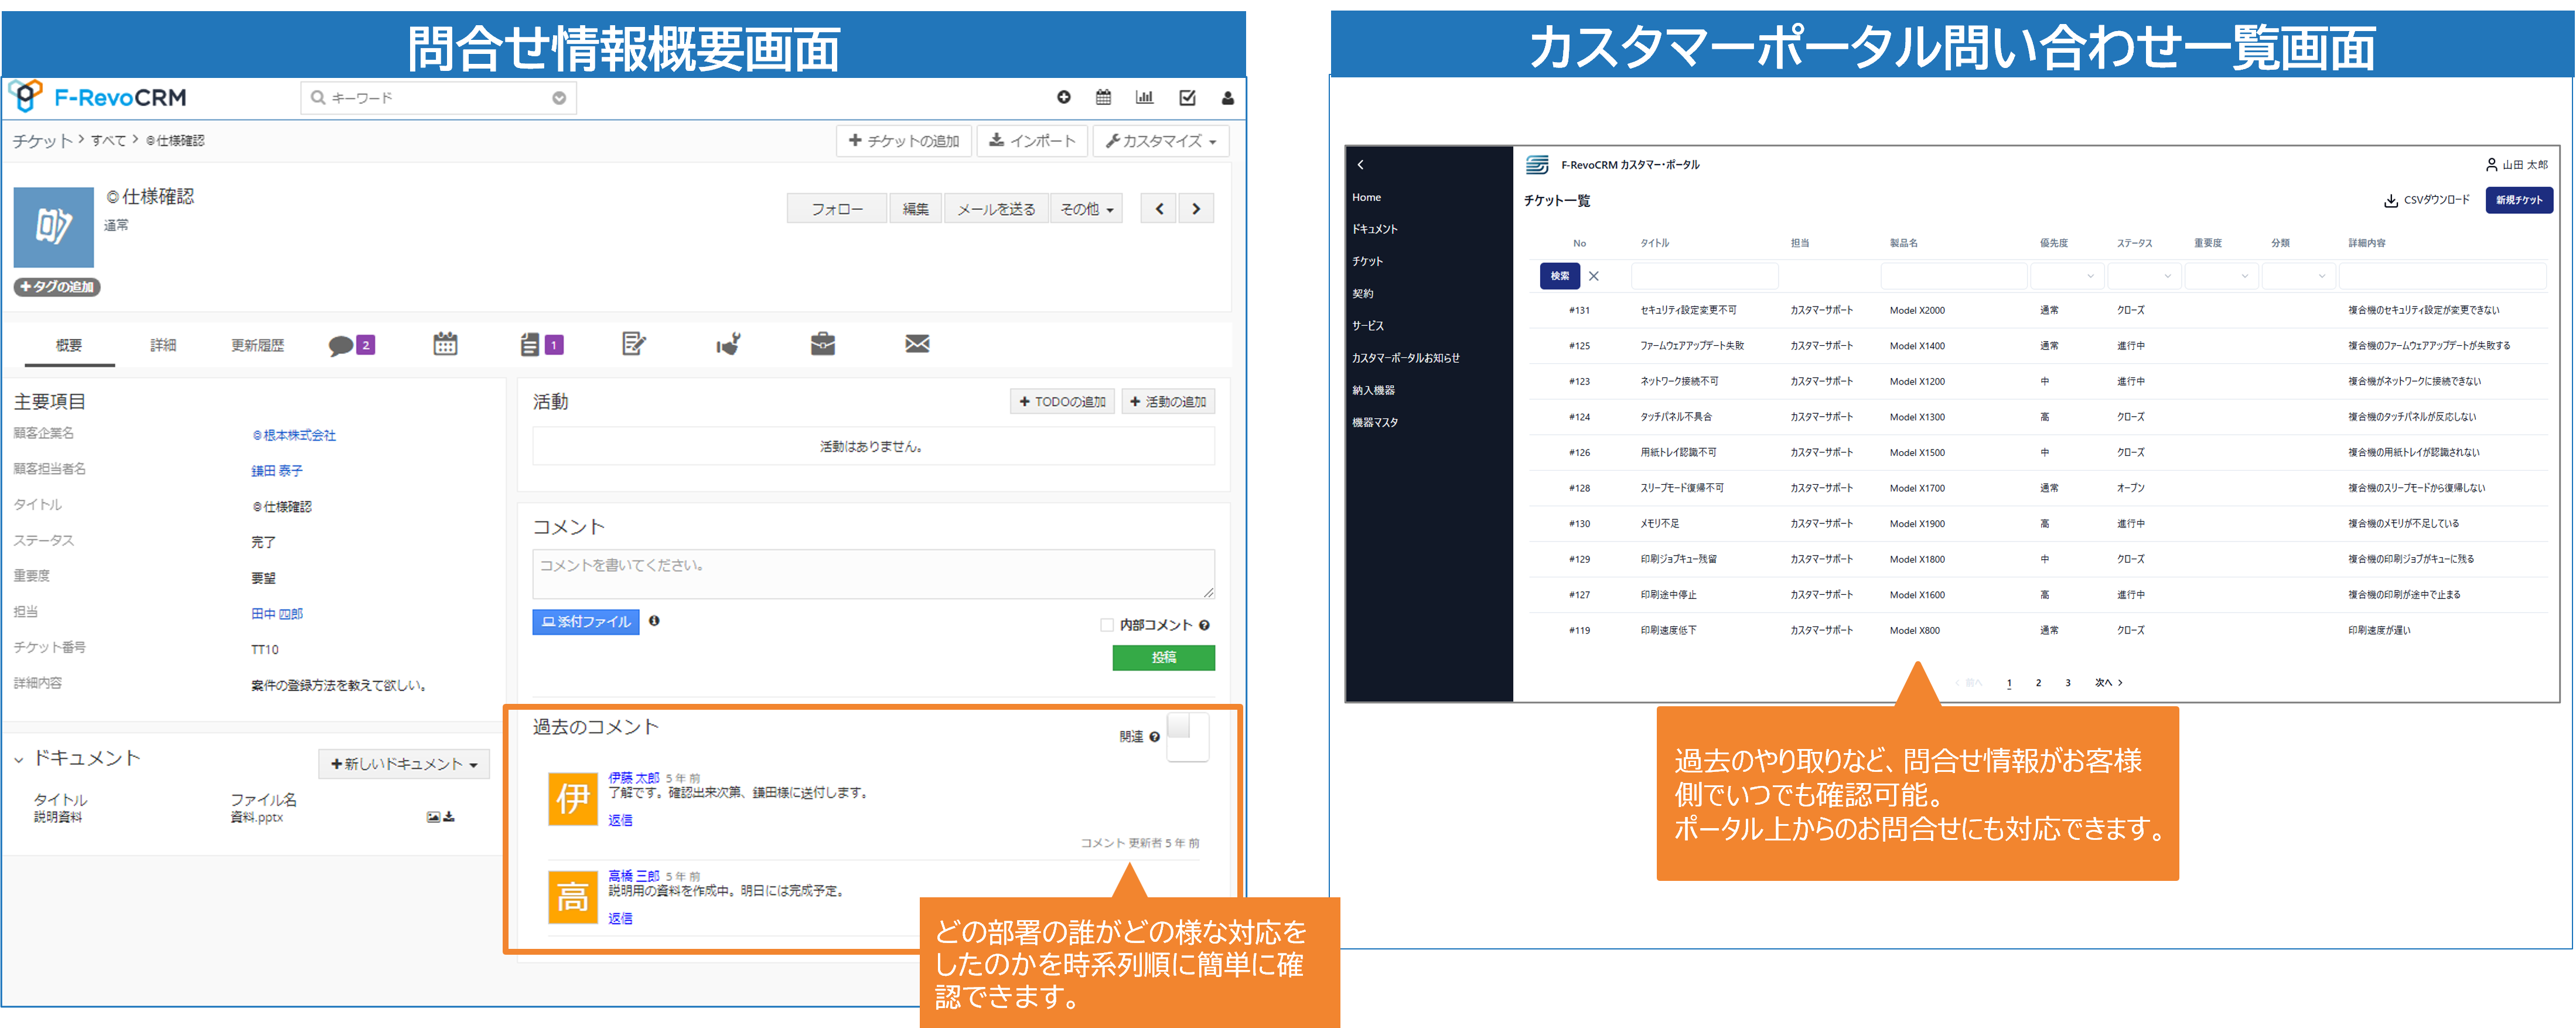Click the quick-create plus icon in header

(x=1063, y=97)
